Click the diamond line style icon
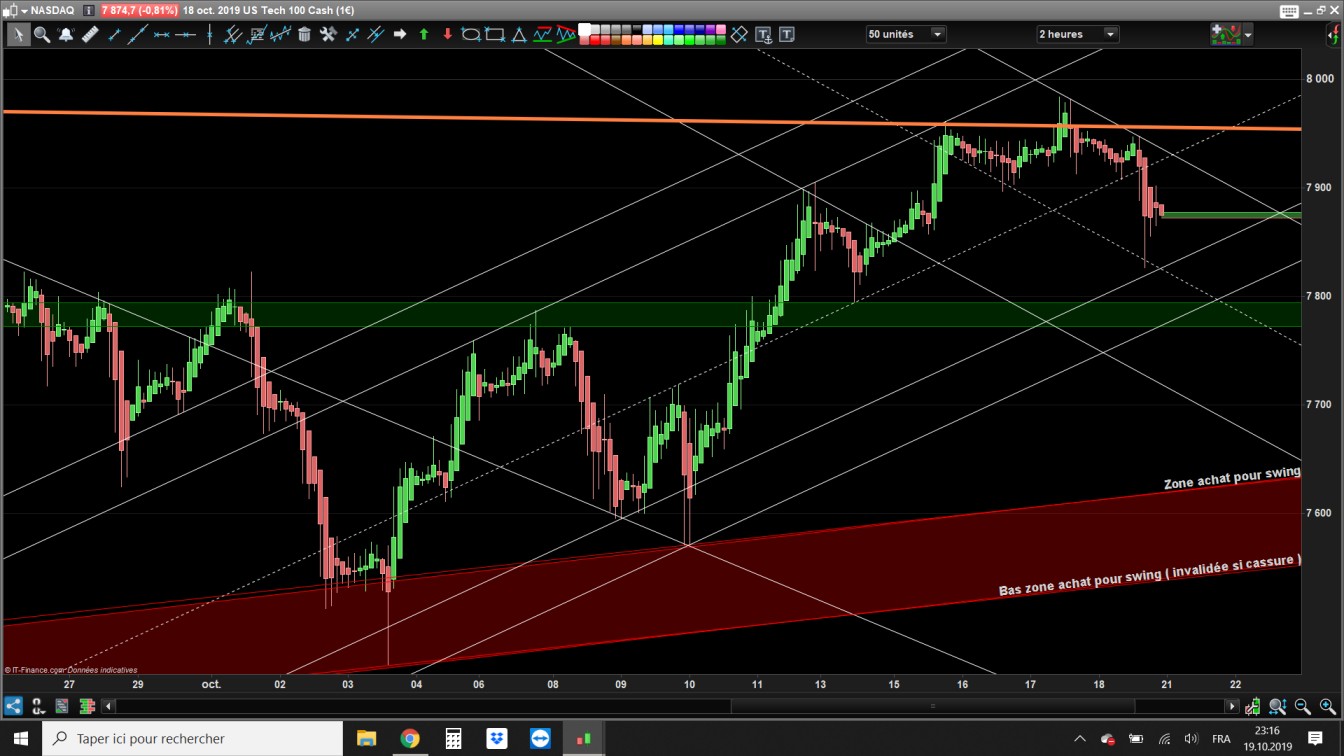The height and width of the screenshot is (756, 1344). (739, 34)
